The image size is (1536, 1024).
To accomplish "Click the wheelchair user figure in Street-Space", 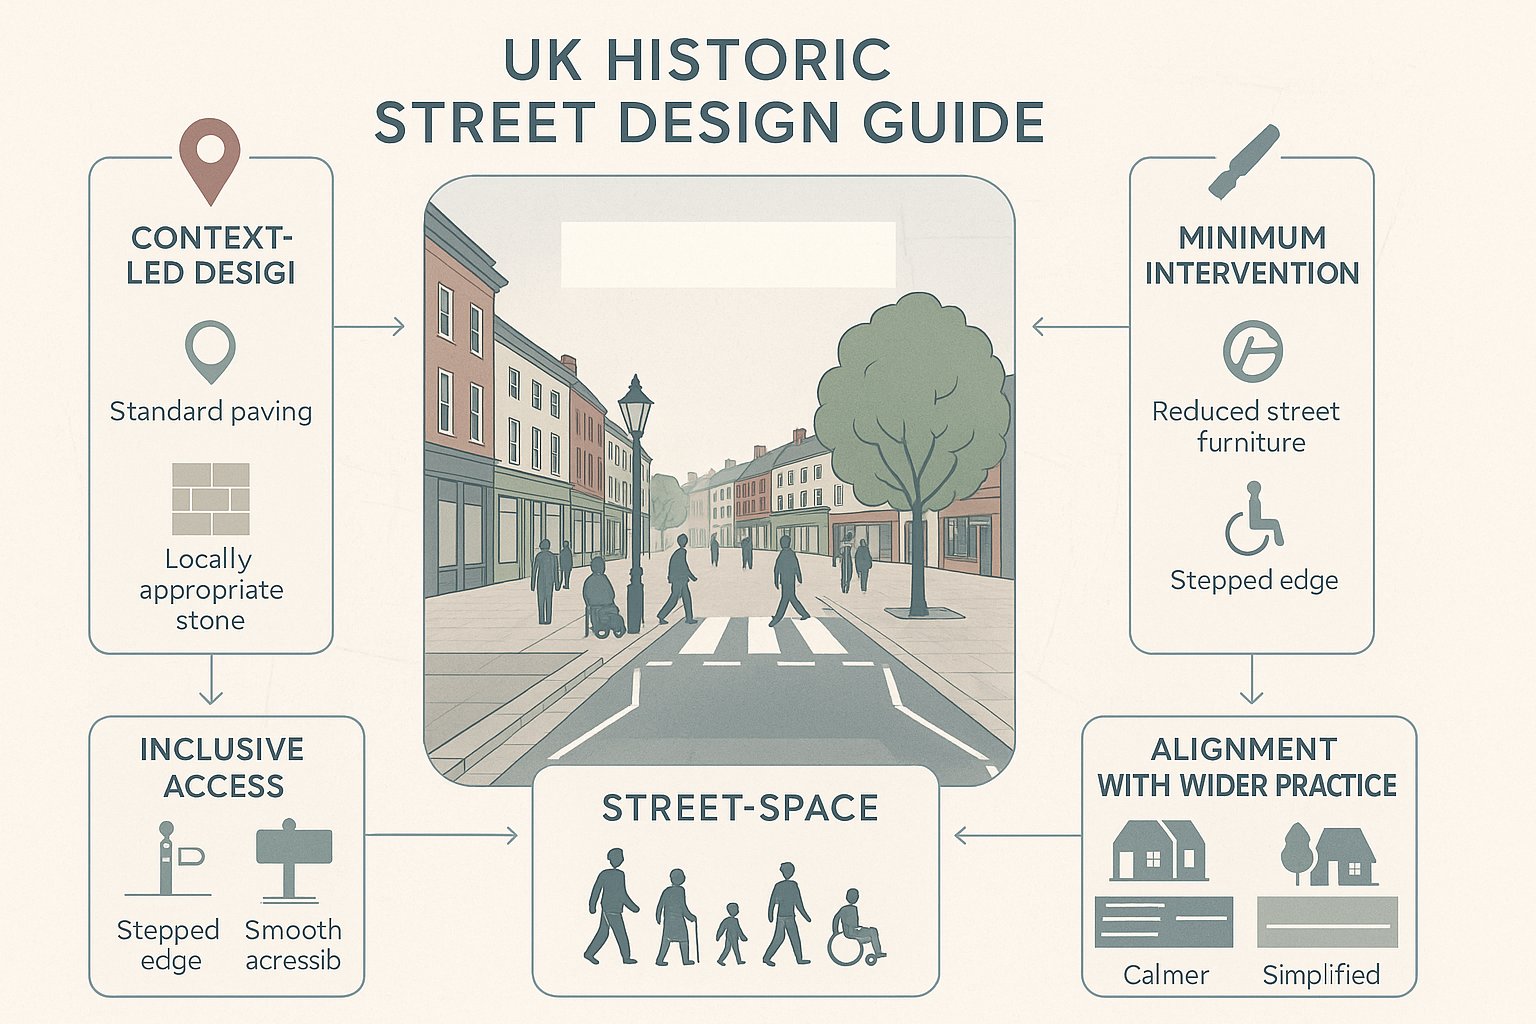I will click(x=856, y=927).
